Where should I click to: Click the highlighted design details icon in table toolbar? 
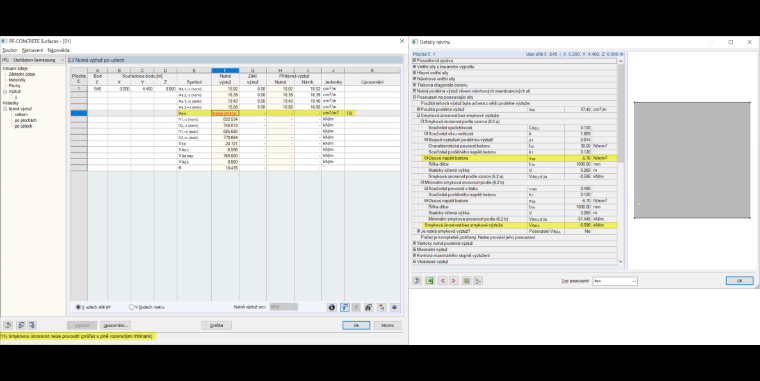coord(344,307)
